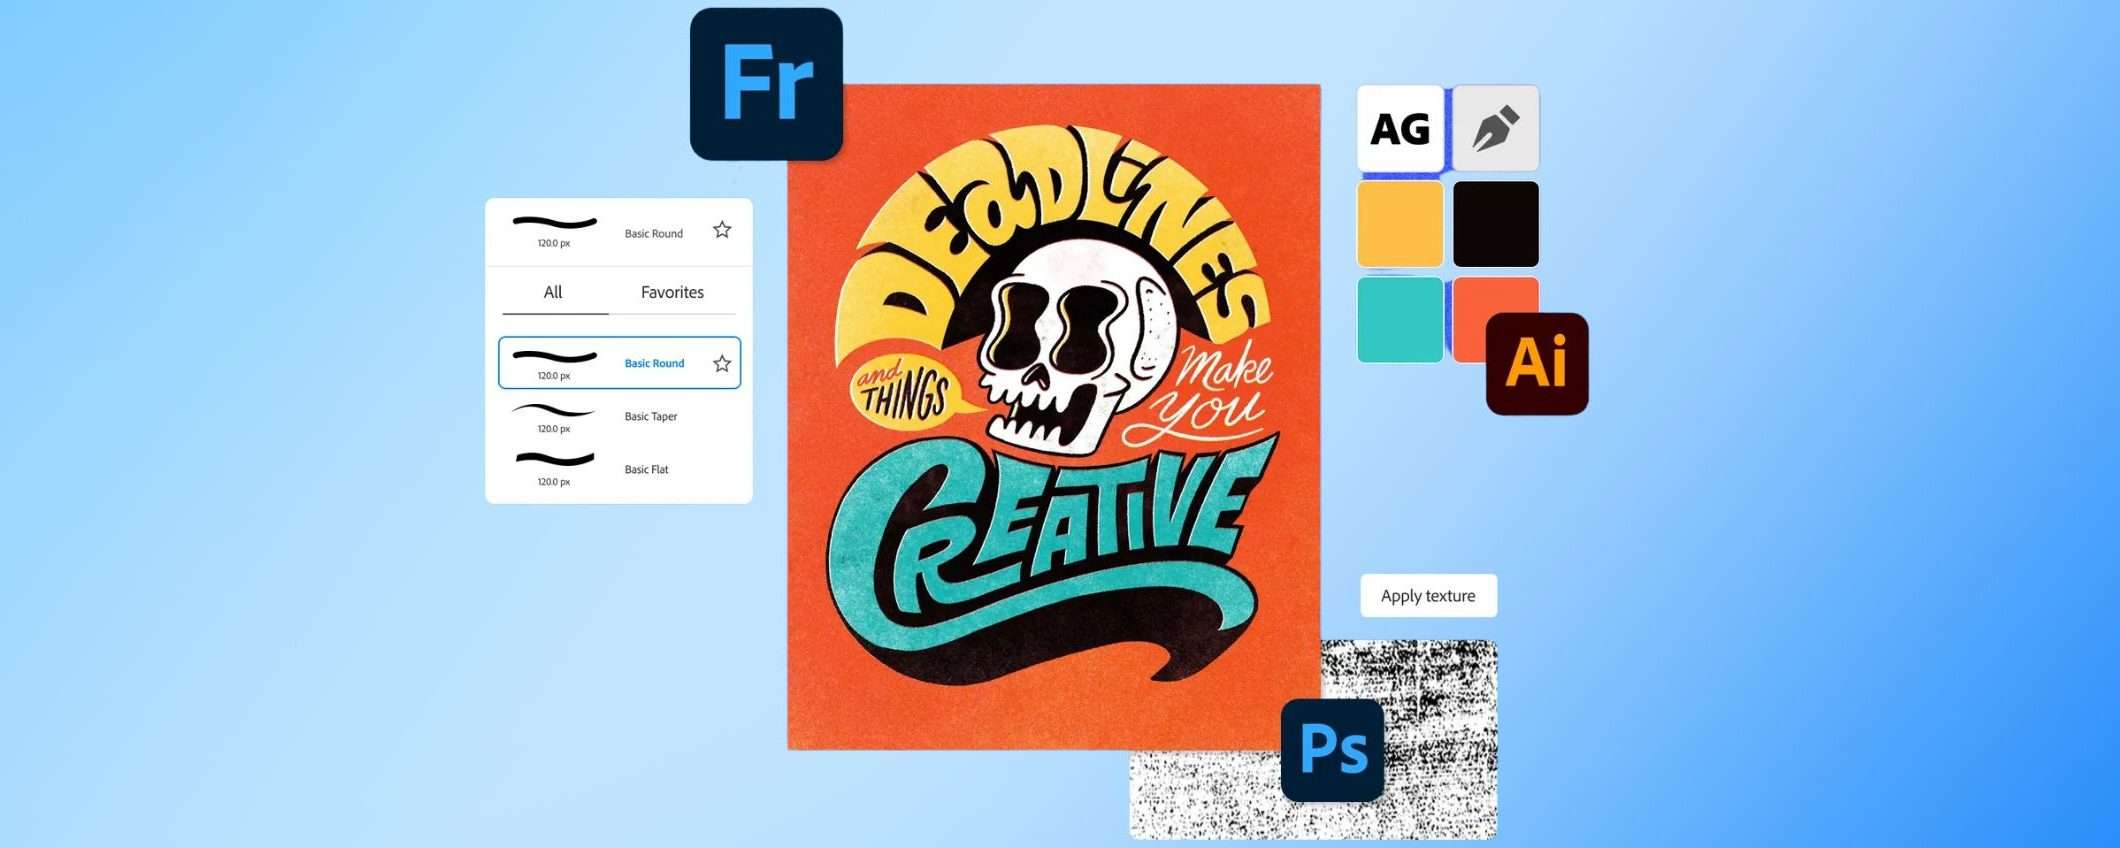Open the Adobe Fresco Fr app icon
This screenshot has width=2120, height=848.
[x=766, y=84]
